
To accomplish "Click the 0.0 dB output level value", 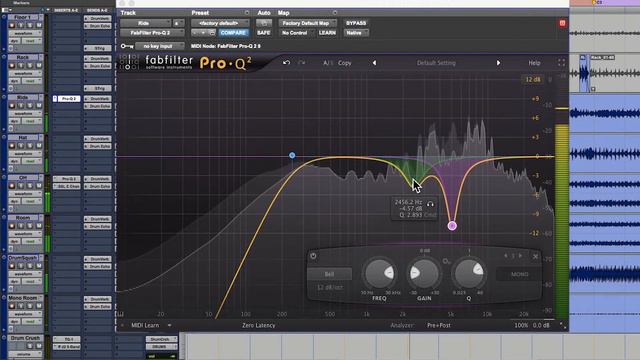I will (x=541, y=325).
